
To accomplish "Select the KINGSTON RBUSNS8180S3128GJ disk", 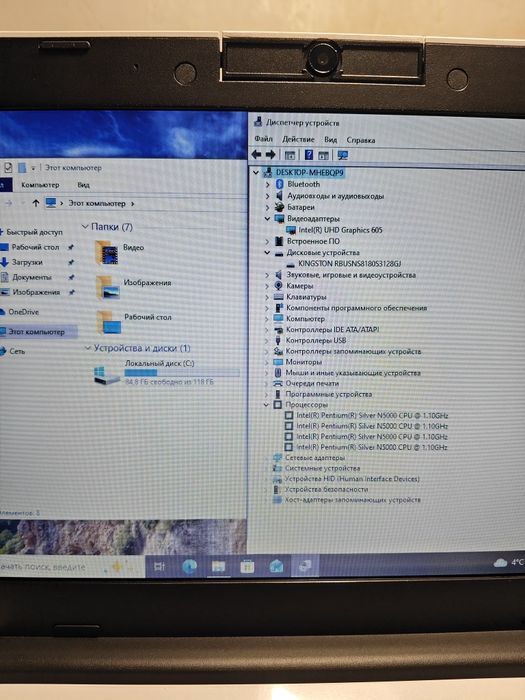I will [x=350, y=263].
